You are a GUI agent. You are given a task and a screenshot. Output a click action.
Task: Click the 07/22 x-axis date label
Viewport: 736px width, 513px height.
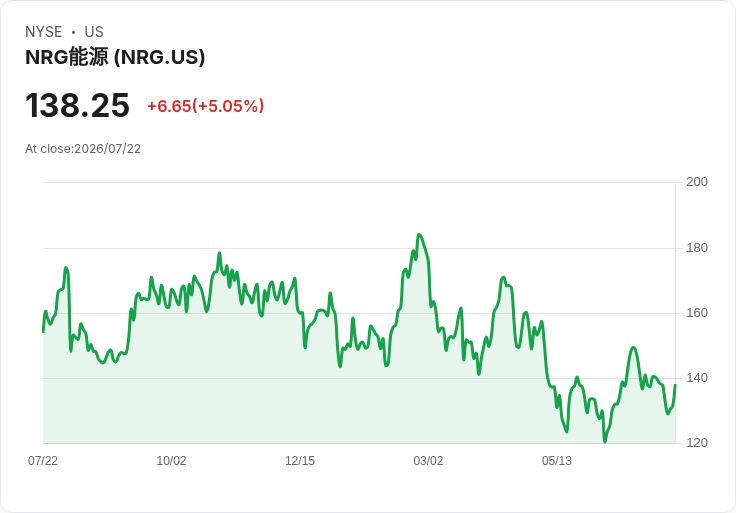point(43,461)
